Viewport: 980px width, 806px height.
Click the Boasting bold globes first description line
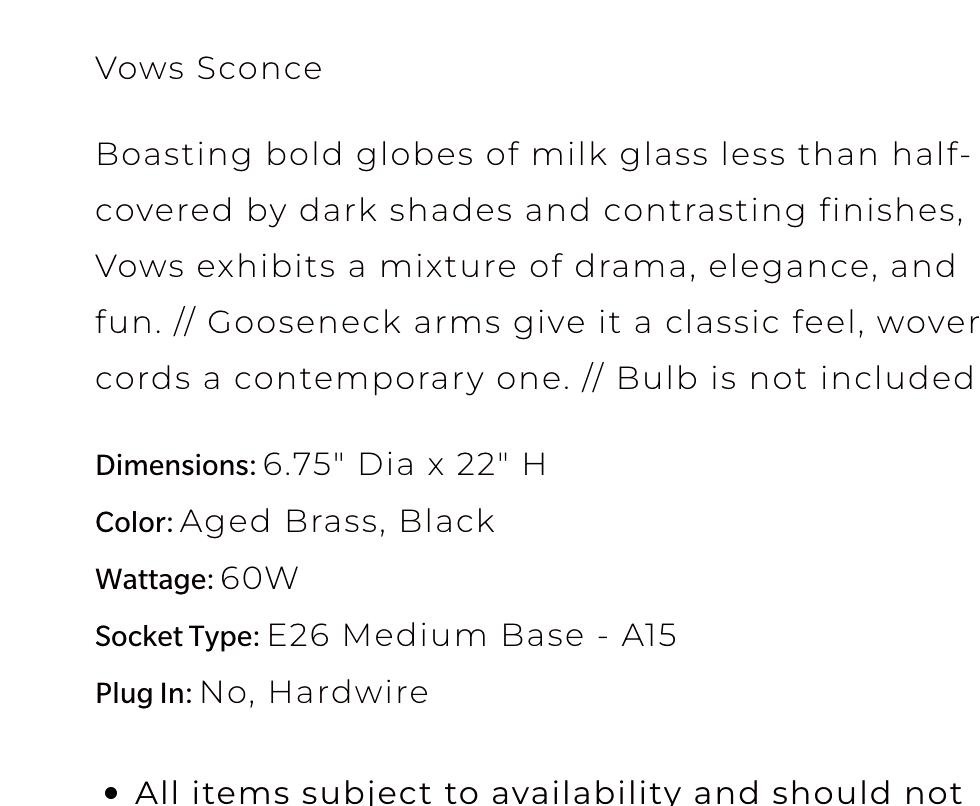[532, 154]
